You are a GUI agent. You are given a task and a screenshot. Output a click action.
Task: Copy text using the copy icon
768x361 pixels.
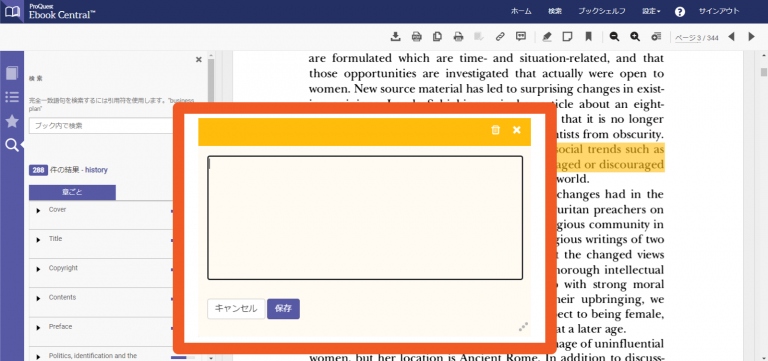pyautogui.click(x=437, y=36)
